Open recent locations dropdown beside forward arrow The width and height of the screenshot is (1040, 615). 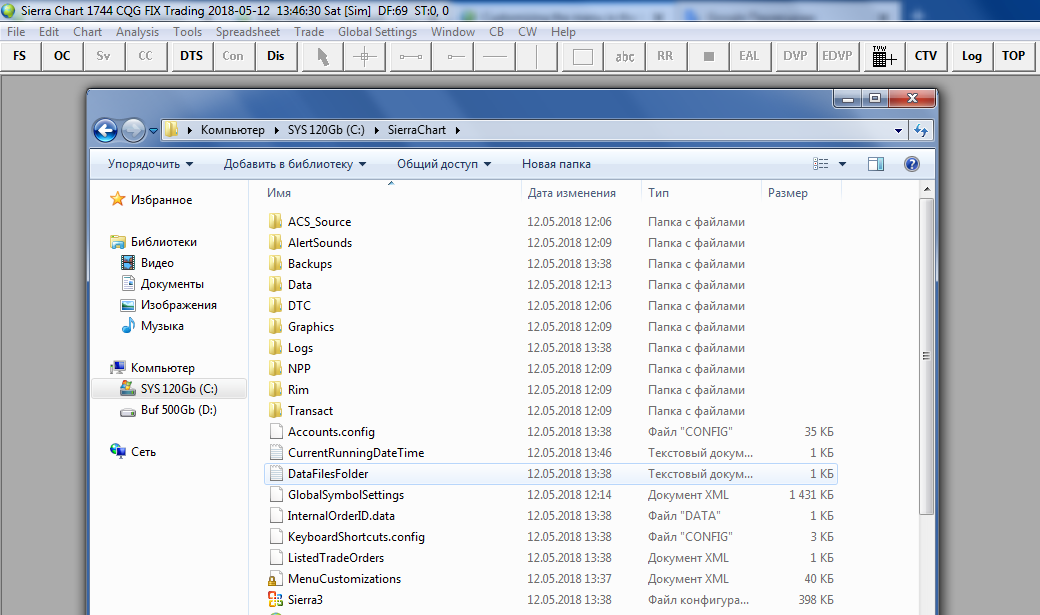click(153, 131)
